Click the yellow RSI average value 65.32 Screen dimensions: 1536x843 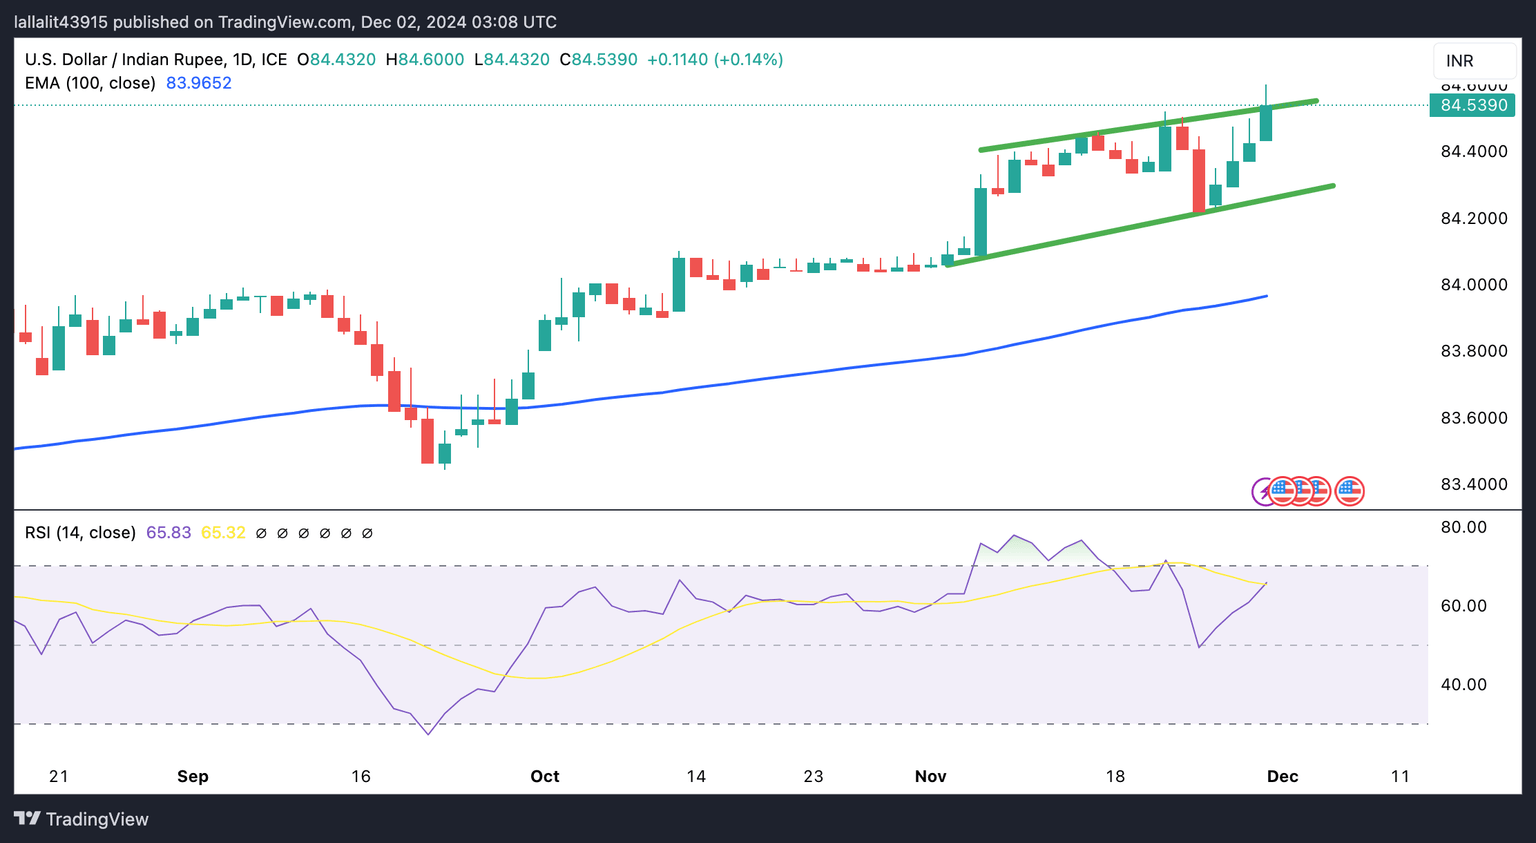[x=223, y=533]
